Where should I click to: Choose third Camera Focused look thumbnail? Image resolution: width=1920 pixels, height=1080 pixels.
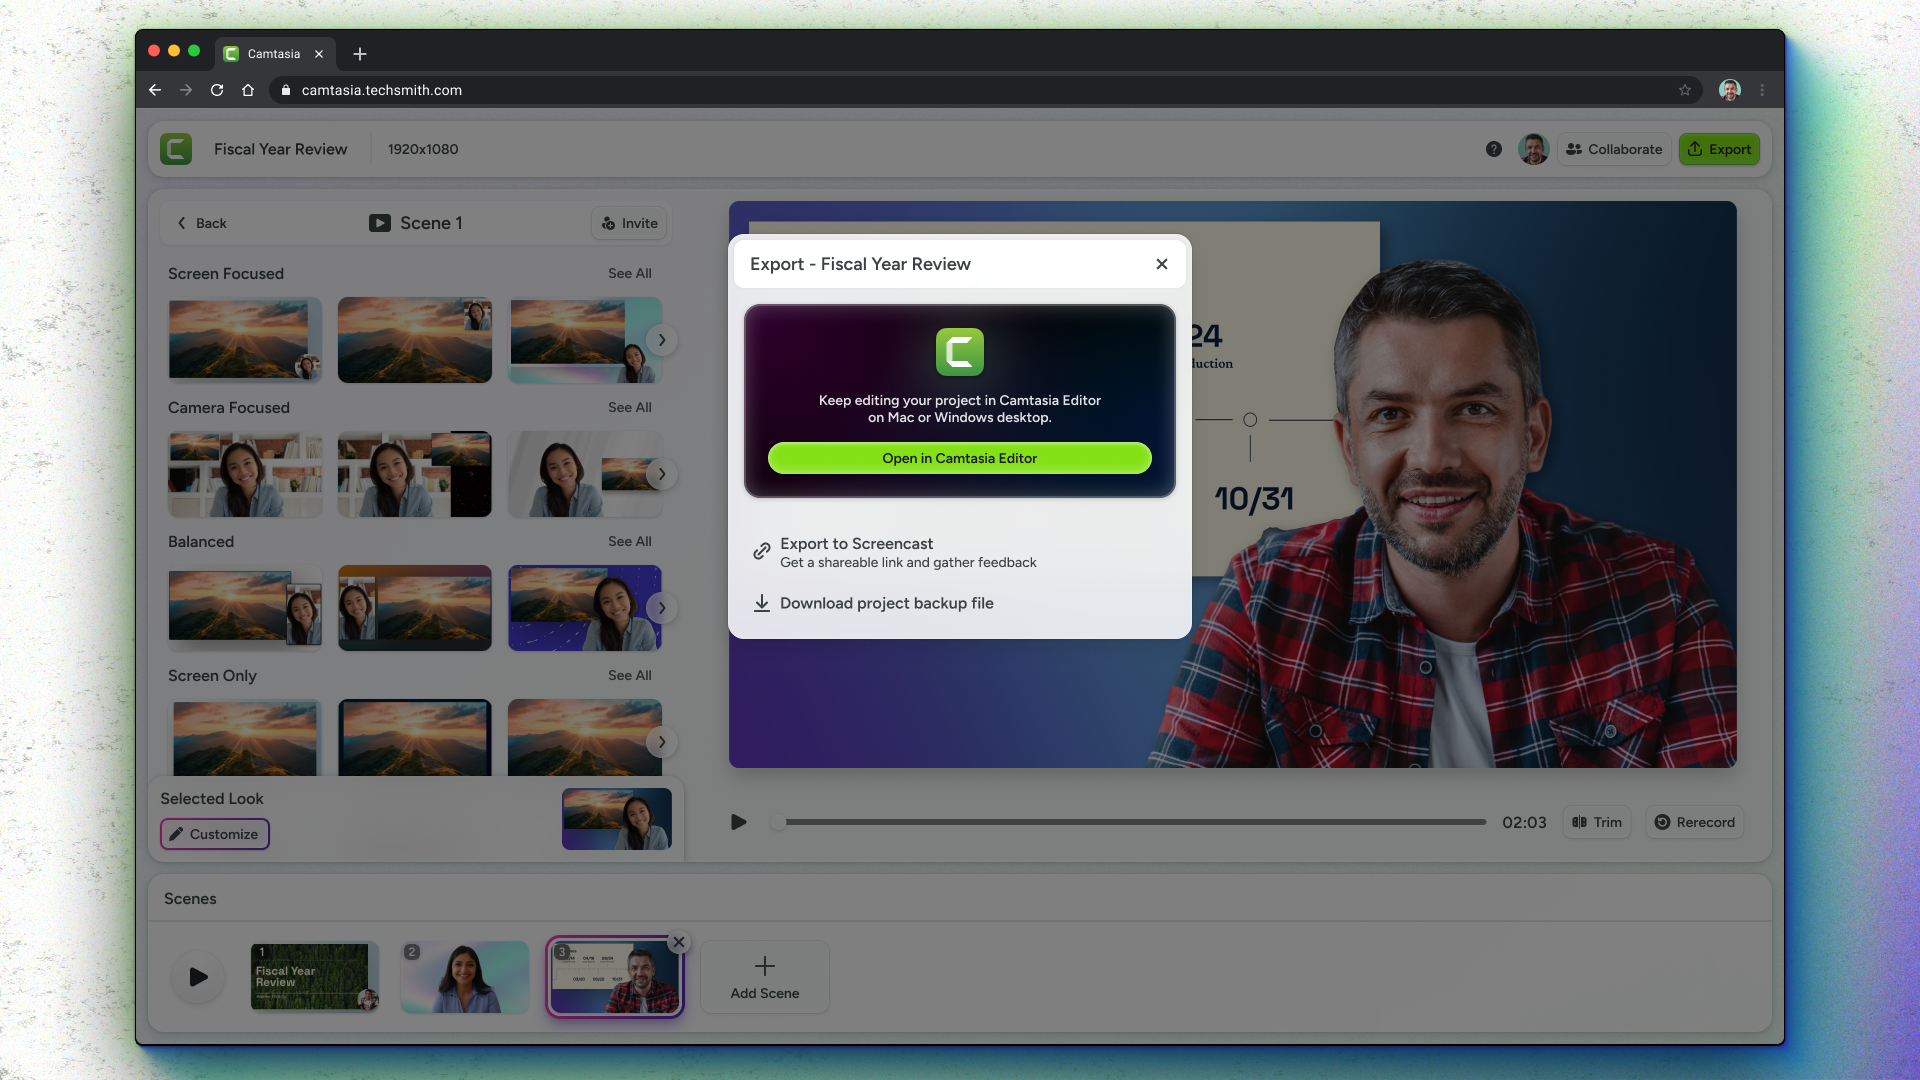[x=585, y=474]
